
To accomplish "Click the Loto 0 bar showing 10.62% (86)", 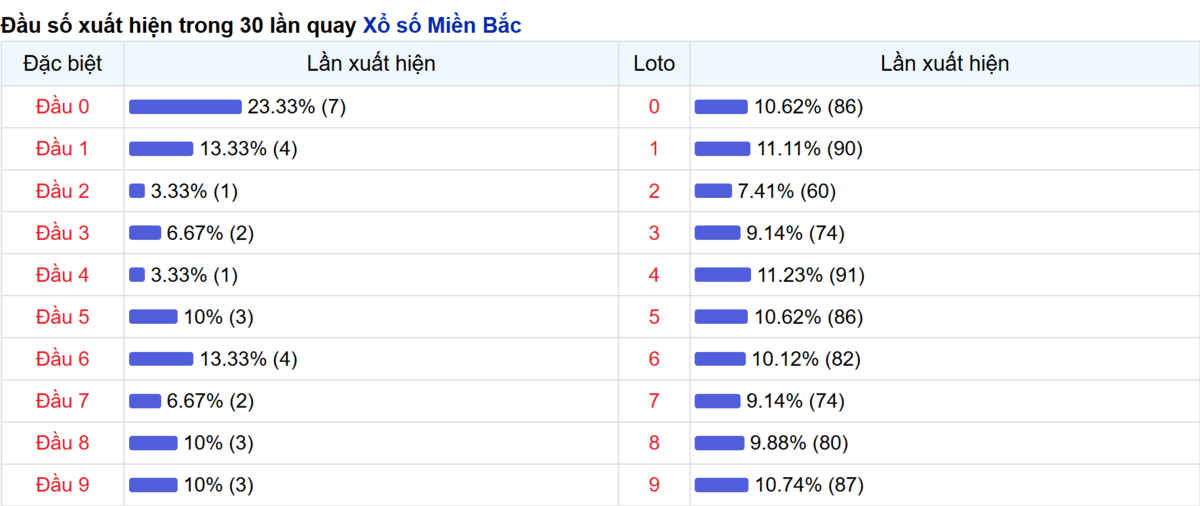I will [721, 107].
